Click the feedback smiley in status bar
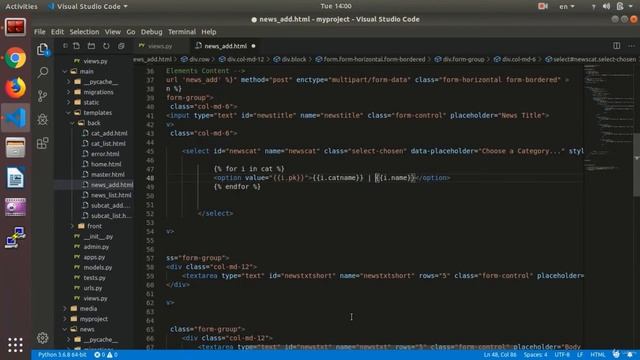Screen dimensions: 640x360 click(x=616, y=354)
